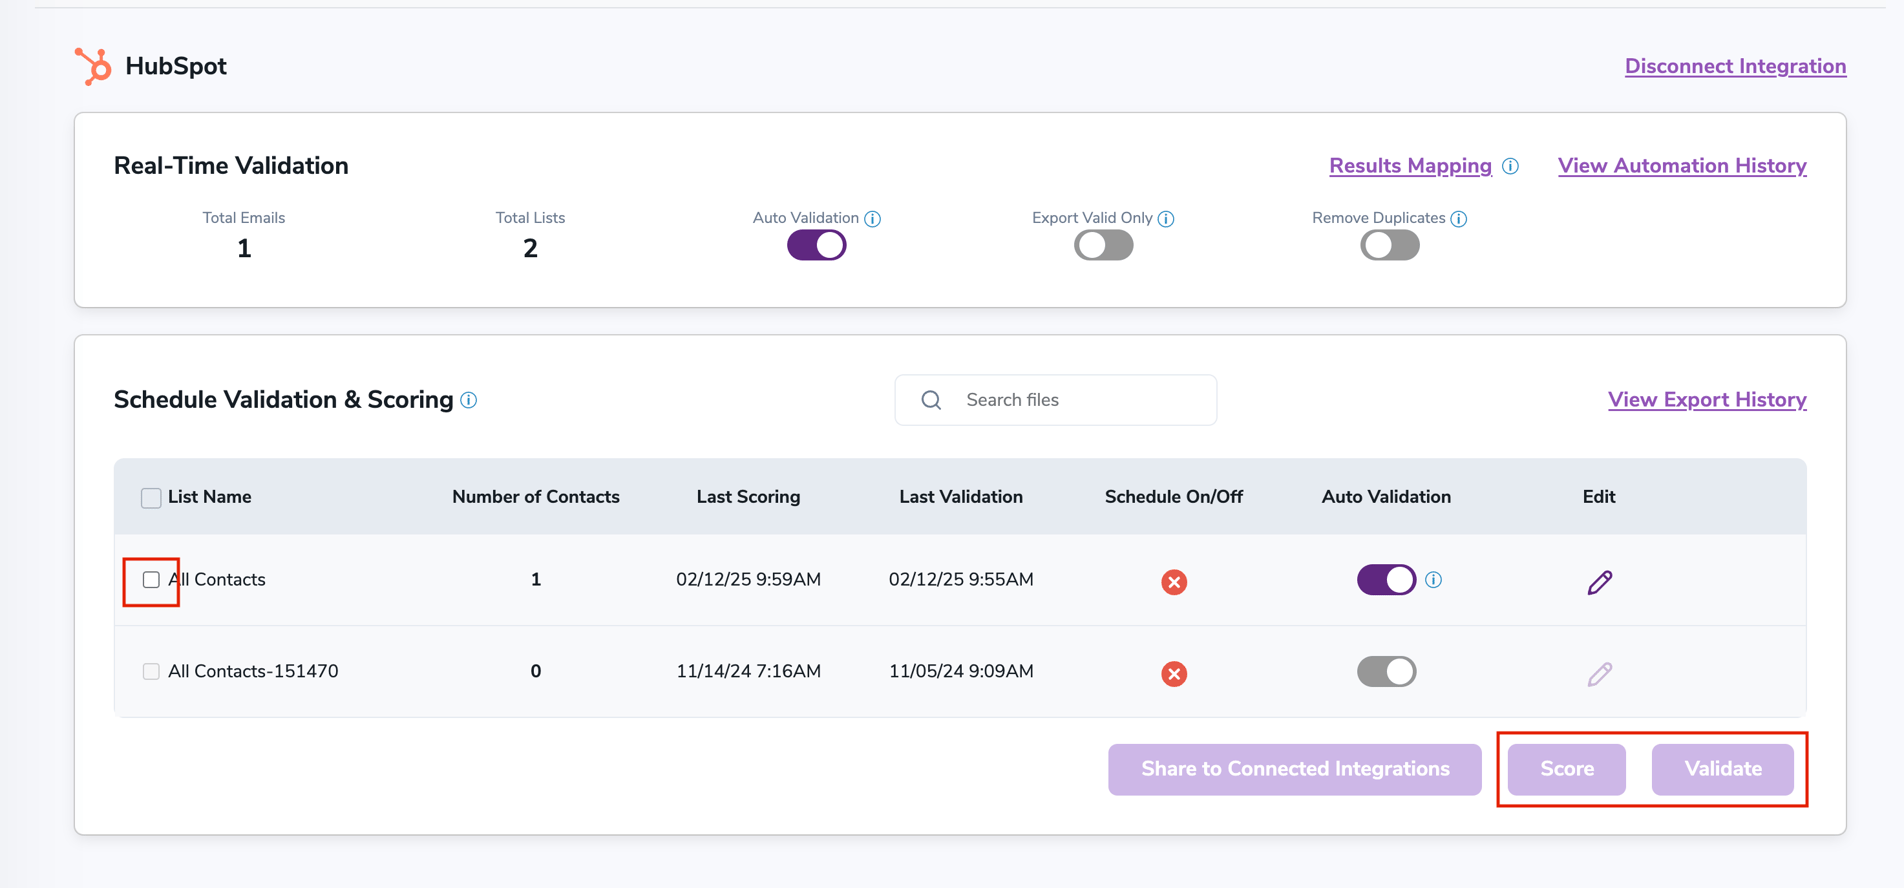Toggle Auto Validation for All Contacts row
Image resolution: width=1904 pixels, height=888 pixels.
(1386, 580)
